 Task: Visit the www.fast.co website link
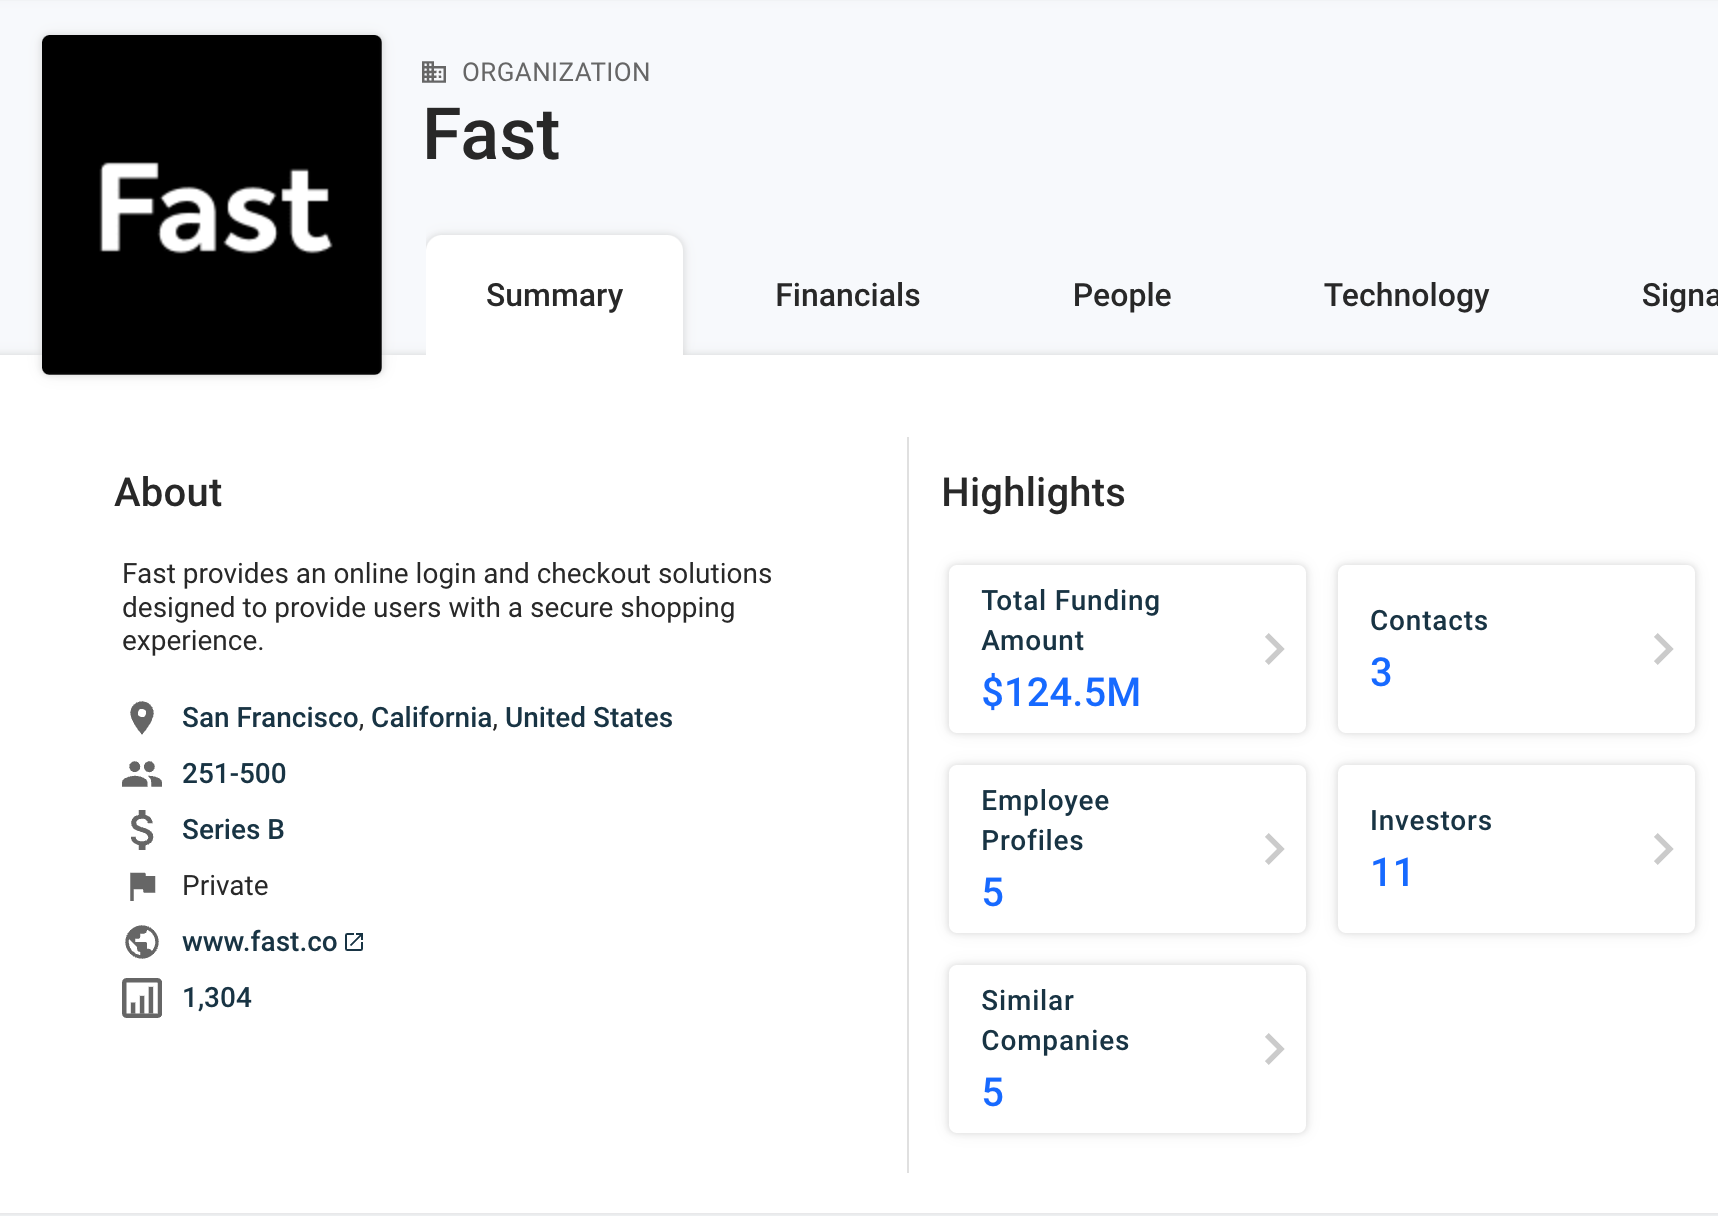tap(260, 942)
